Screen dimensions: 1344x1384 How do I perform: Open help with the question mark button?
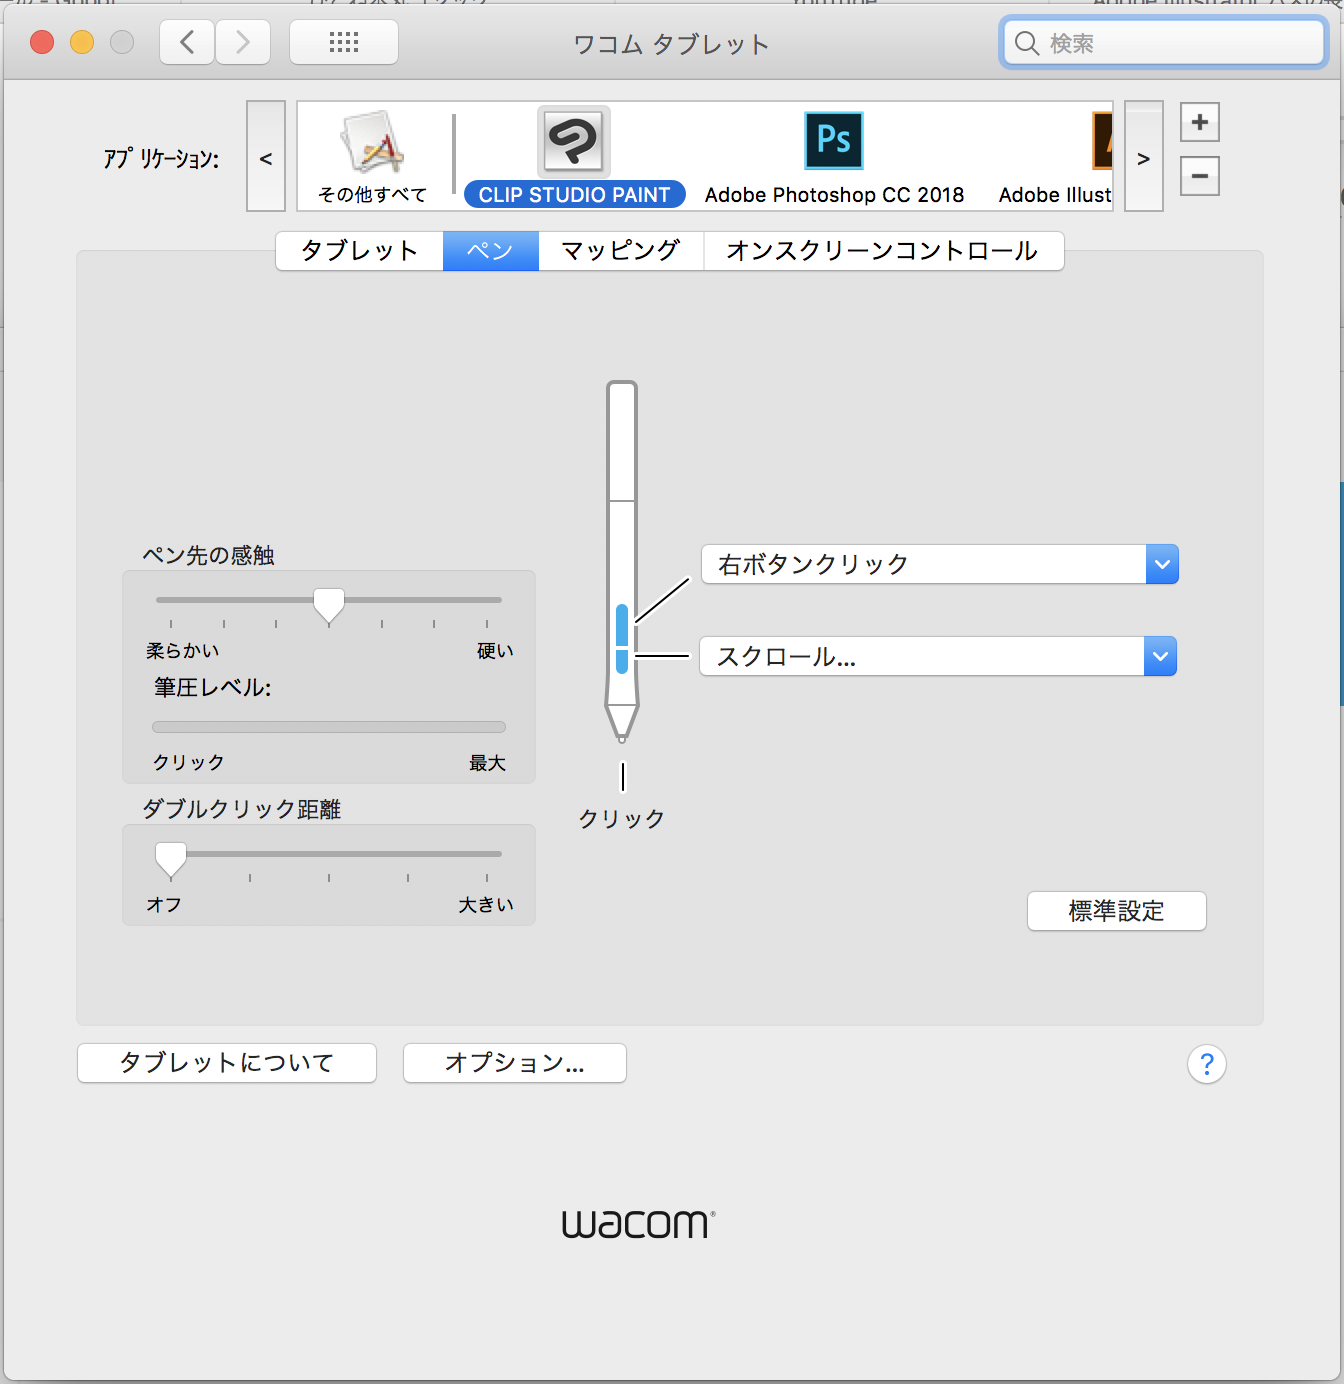pyautogui.click(x=1207, y=1064)
